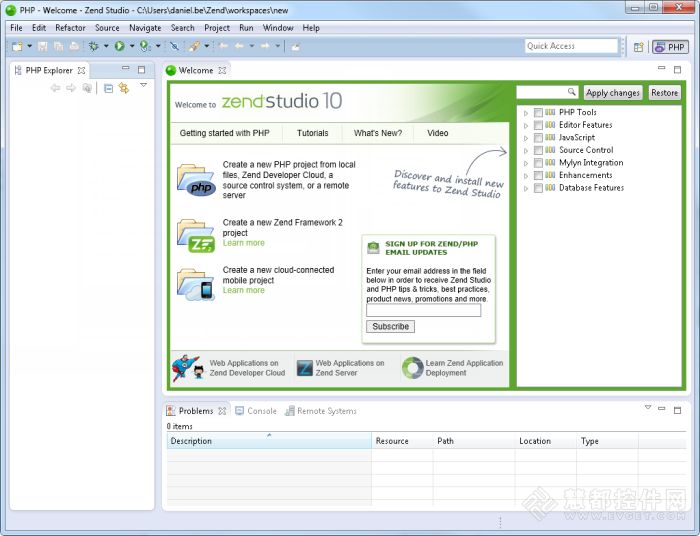
Task: Switch to the Console tab
Action: point(256,411)
